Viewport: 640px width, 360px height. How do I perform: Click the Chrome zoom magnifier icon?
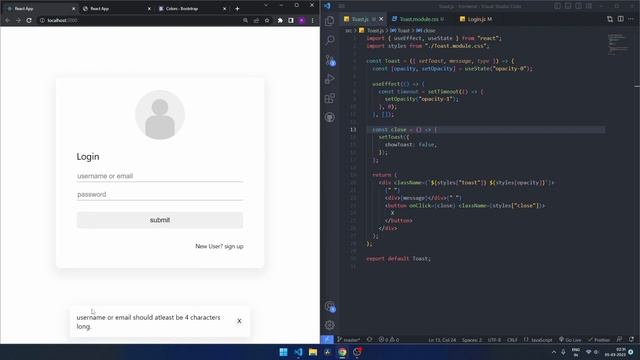[x=245, y=20]
